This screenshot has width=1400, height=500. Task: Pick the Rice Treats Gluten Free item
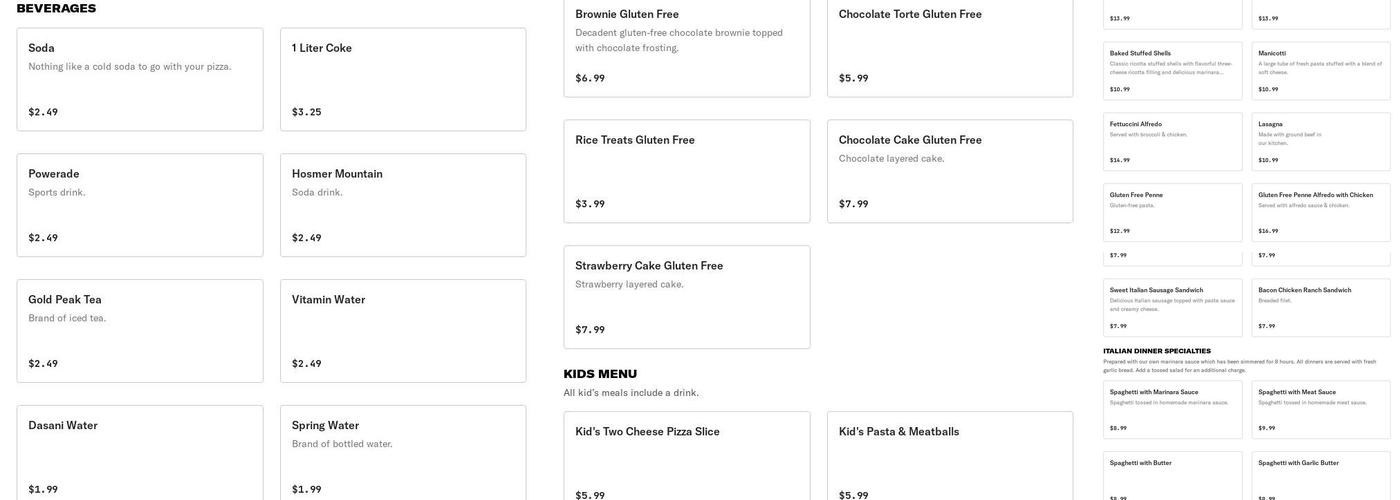pyautogui.click(x=687, y=171)
